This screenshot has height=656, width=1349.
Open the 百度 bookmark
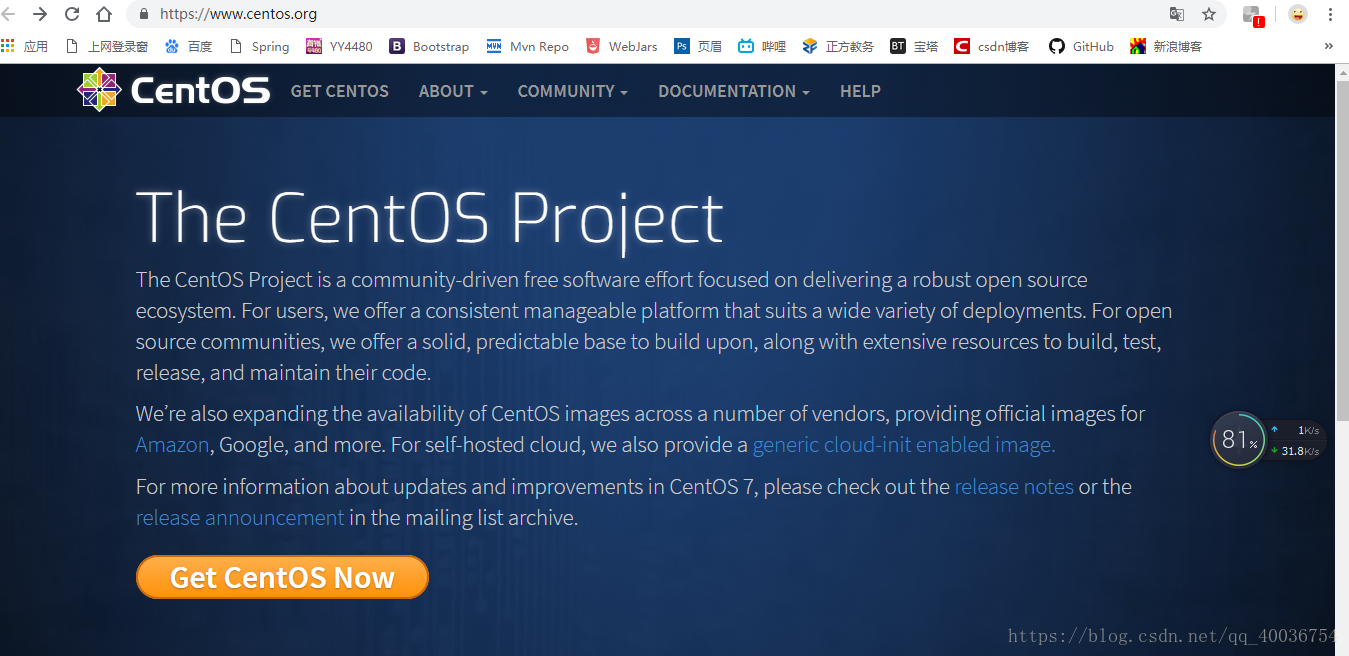189,46
